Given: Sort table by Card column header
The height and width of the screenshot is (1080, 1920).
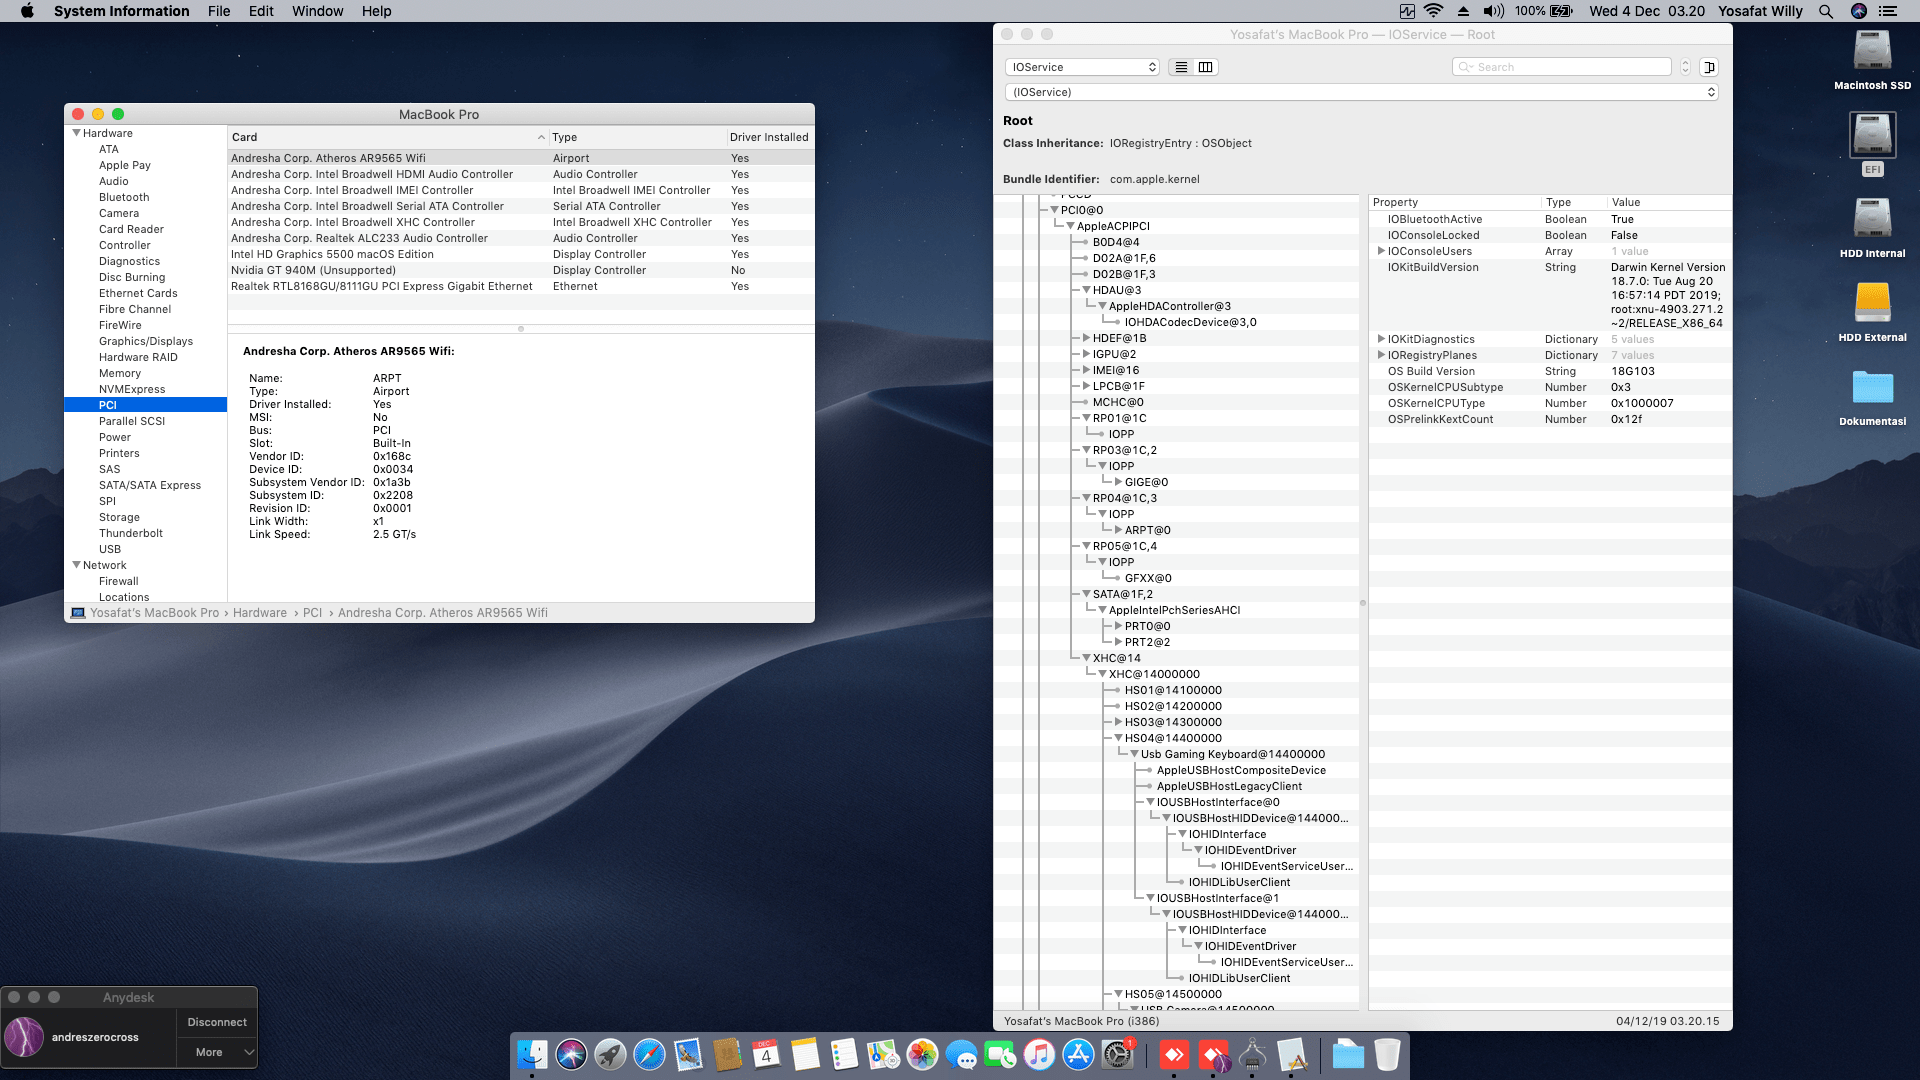Looking at the screenshot, I should (387, 137).
